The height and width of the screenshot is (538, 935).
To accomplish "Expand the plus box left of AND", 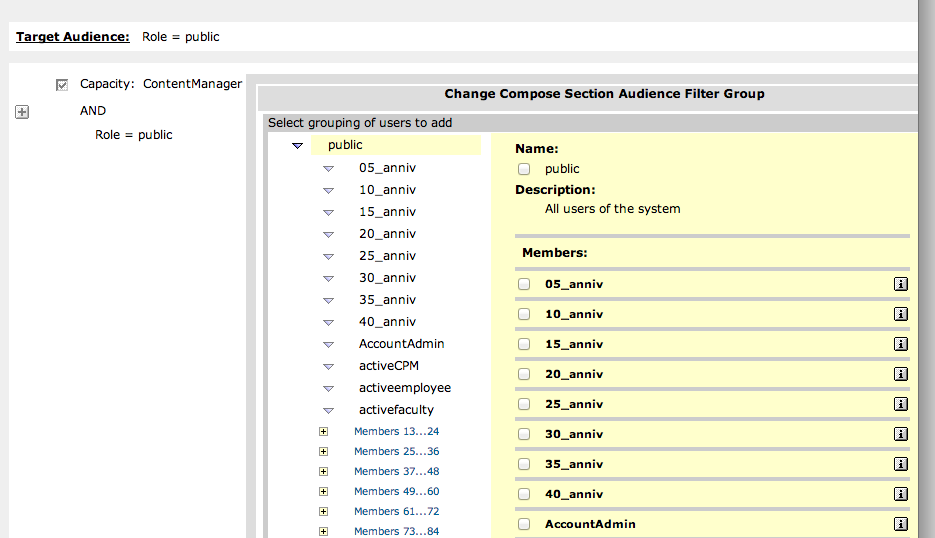I will pyautogui.click(x=22, y=112).
